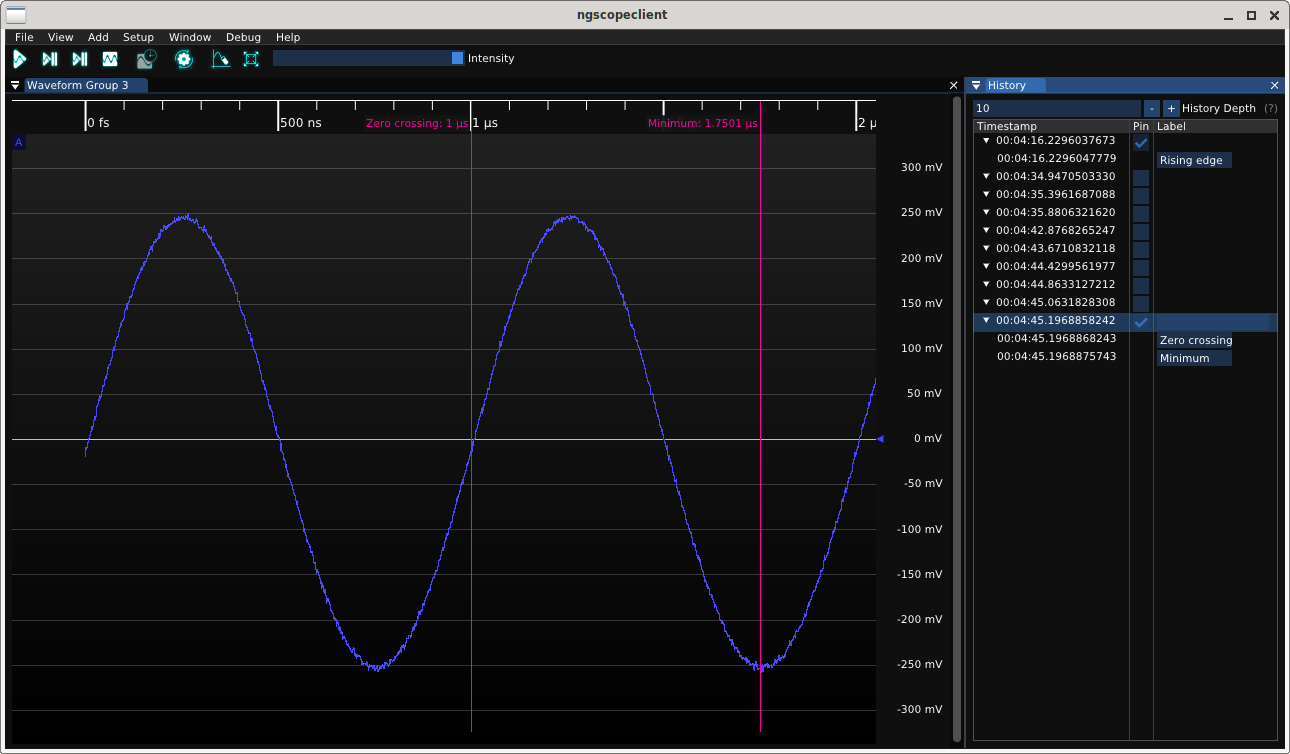Open the application window menu icon
Screen dimensions: 1290x754
16,15
